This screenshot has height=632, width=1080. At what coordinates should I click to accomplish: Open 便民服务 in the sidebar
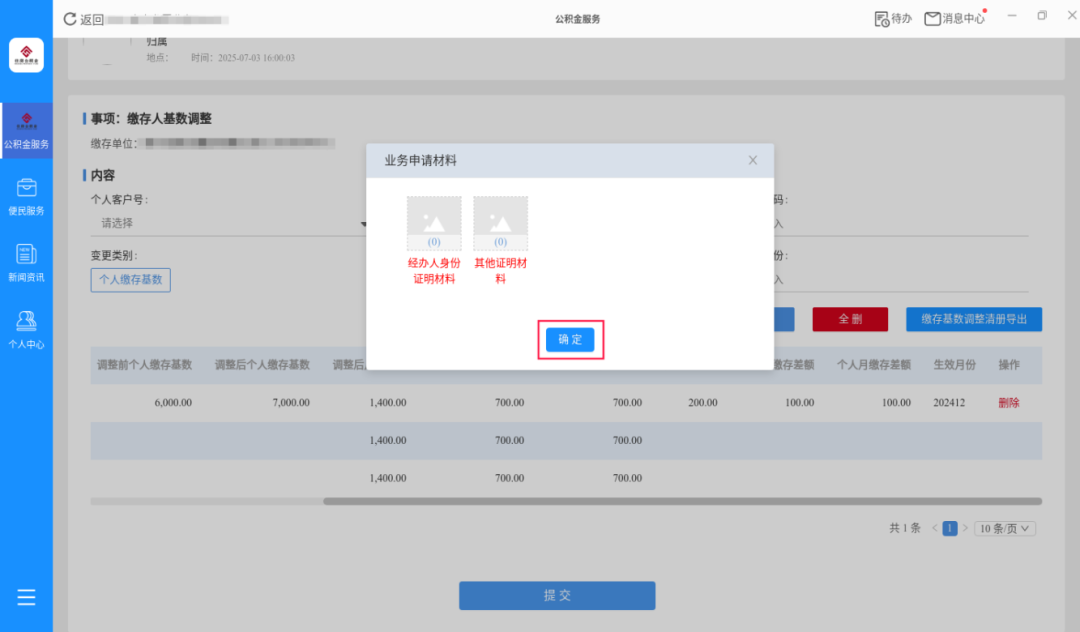pos(26,197)
